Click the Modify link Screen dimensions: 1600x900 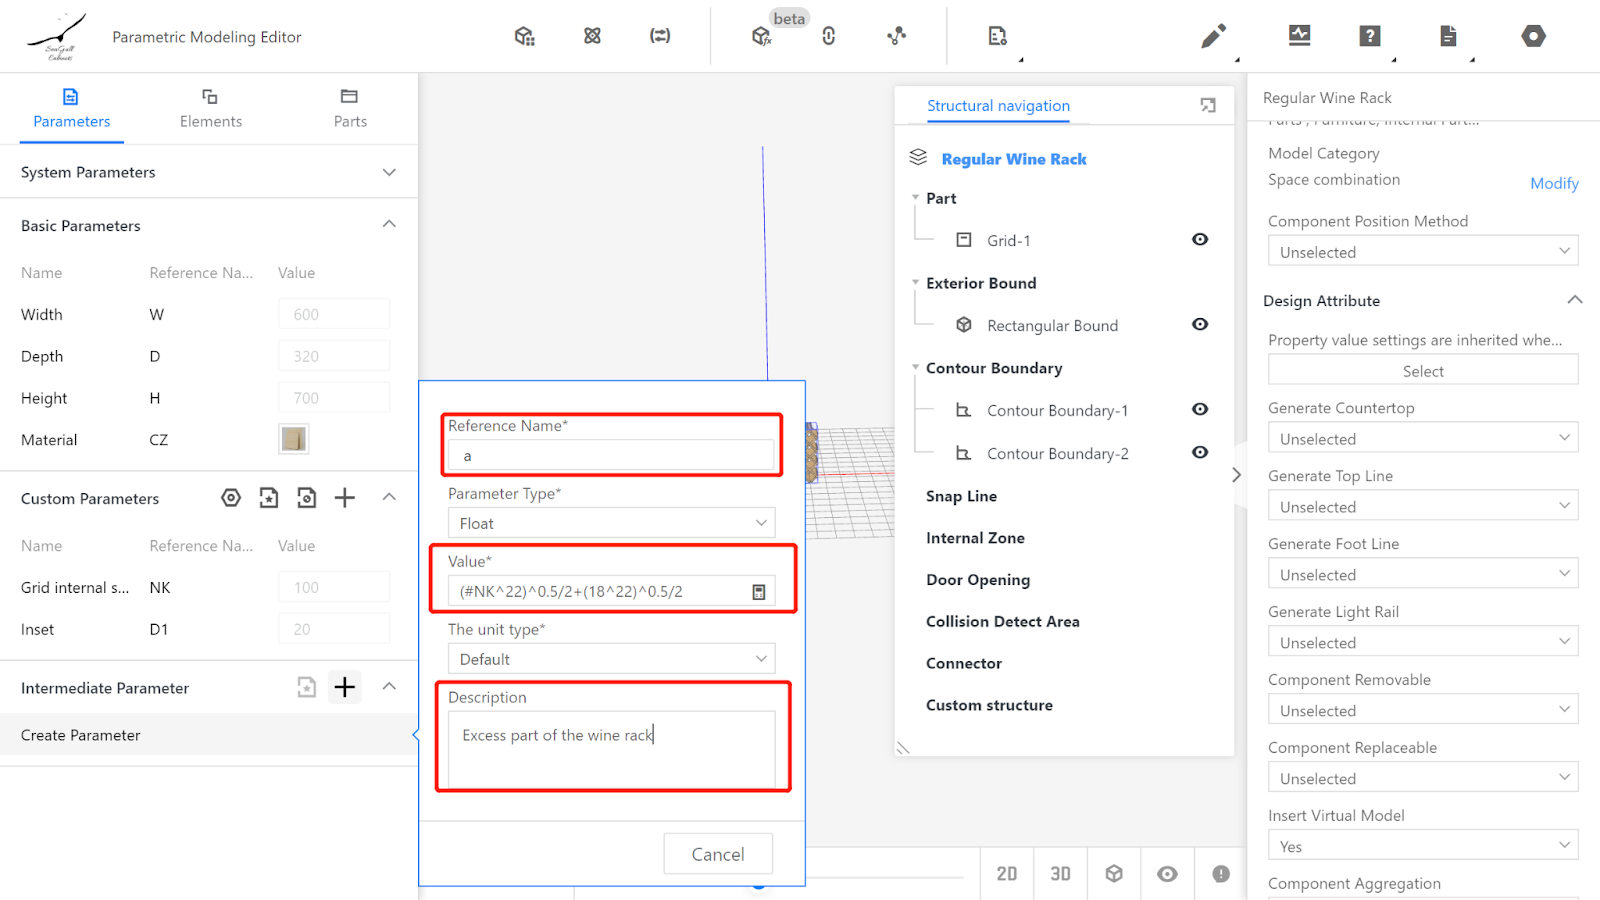[x=1554, y=183]
